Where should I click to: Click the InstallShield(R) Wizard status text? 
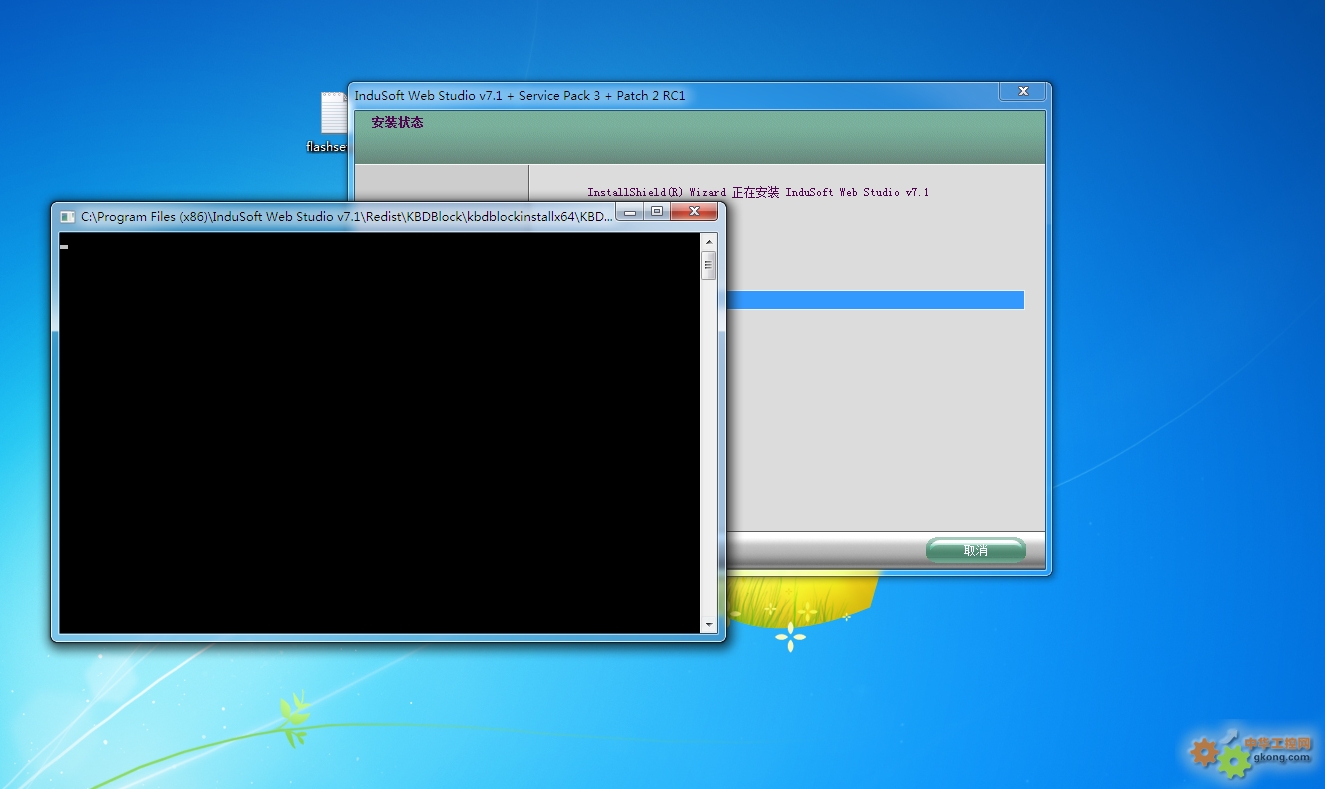click(758, 192)
